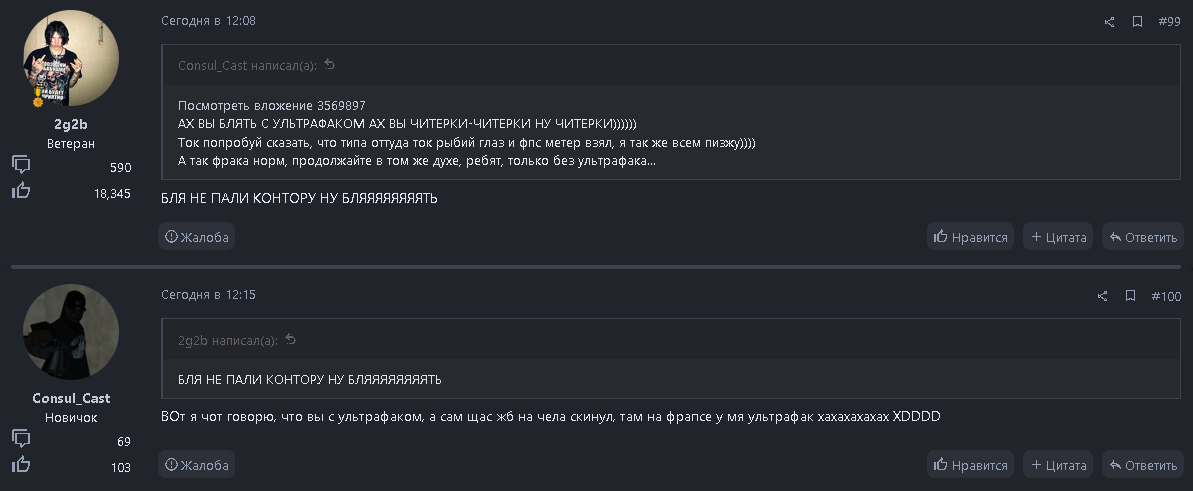
Task: Click the messages icon under 2g2b
Action: 21,165
